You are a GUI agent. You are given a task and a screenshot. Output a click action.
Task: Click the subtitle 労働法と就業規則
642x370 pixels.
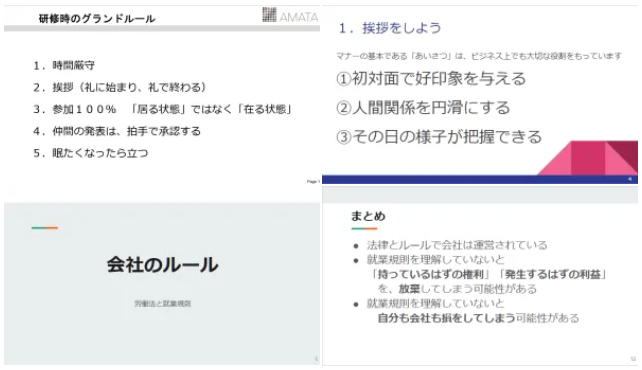[x=163, y=304]
